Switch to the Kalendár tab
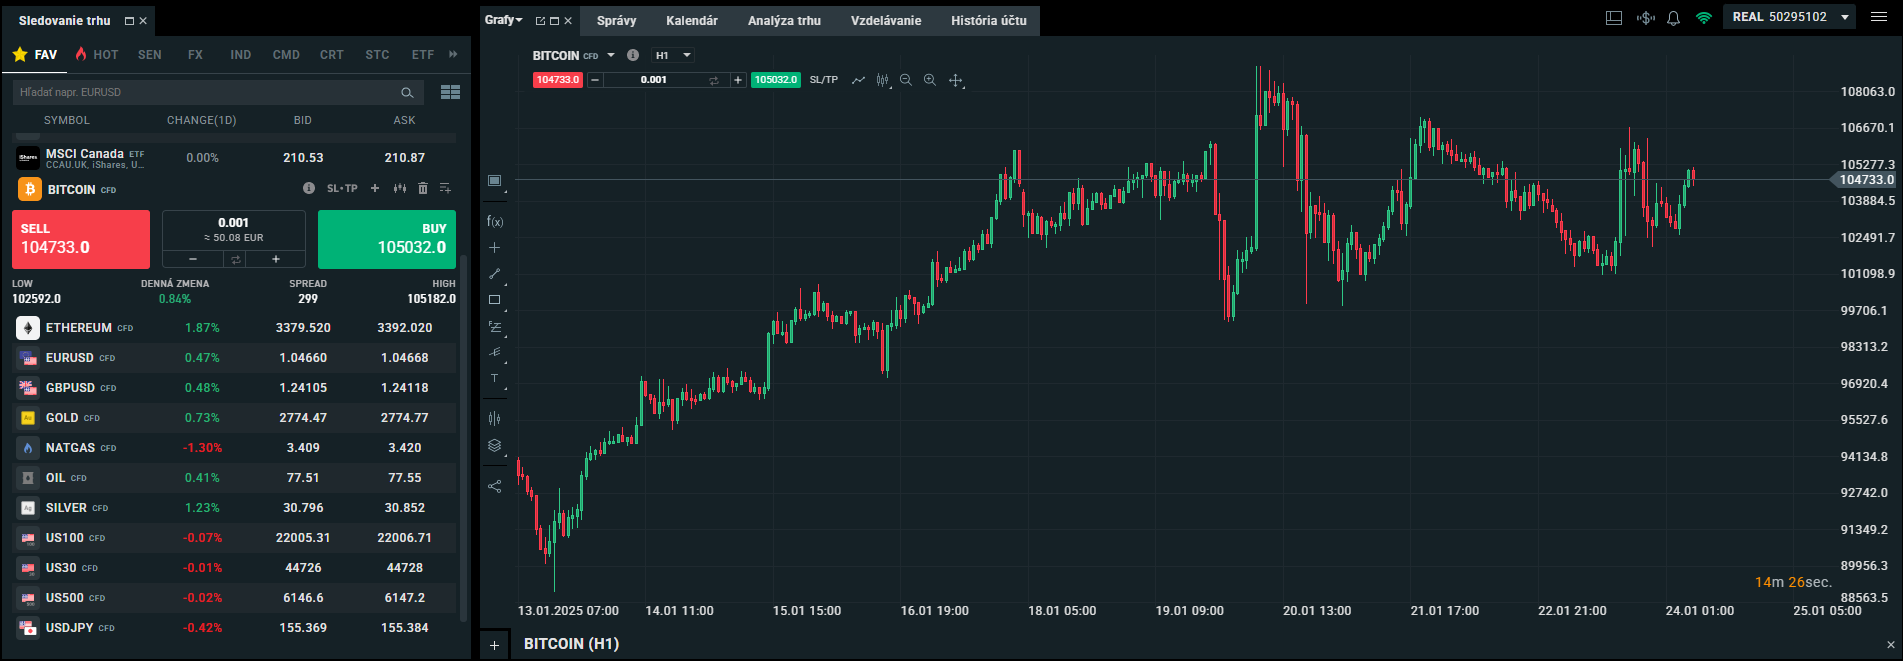The width and height of the screenshot is (1903, 661). [692, 20]
